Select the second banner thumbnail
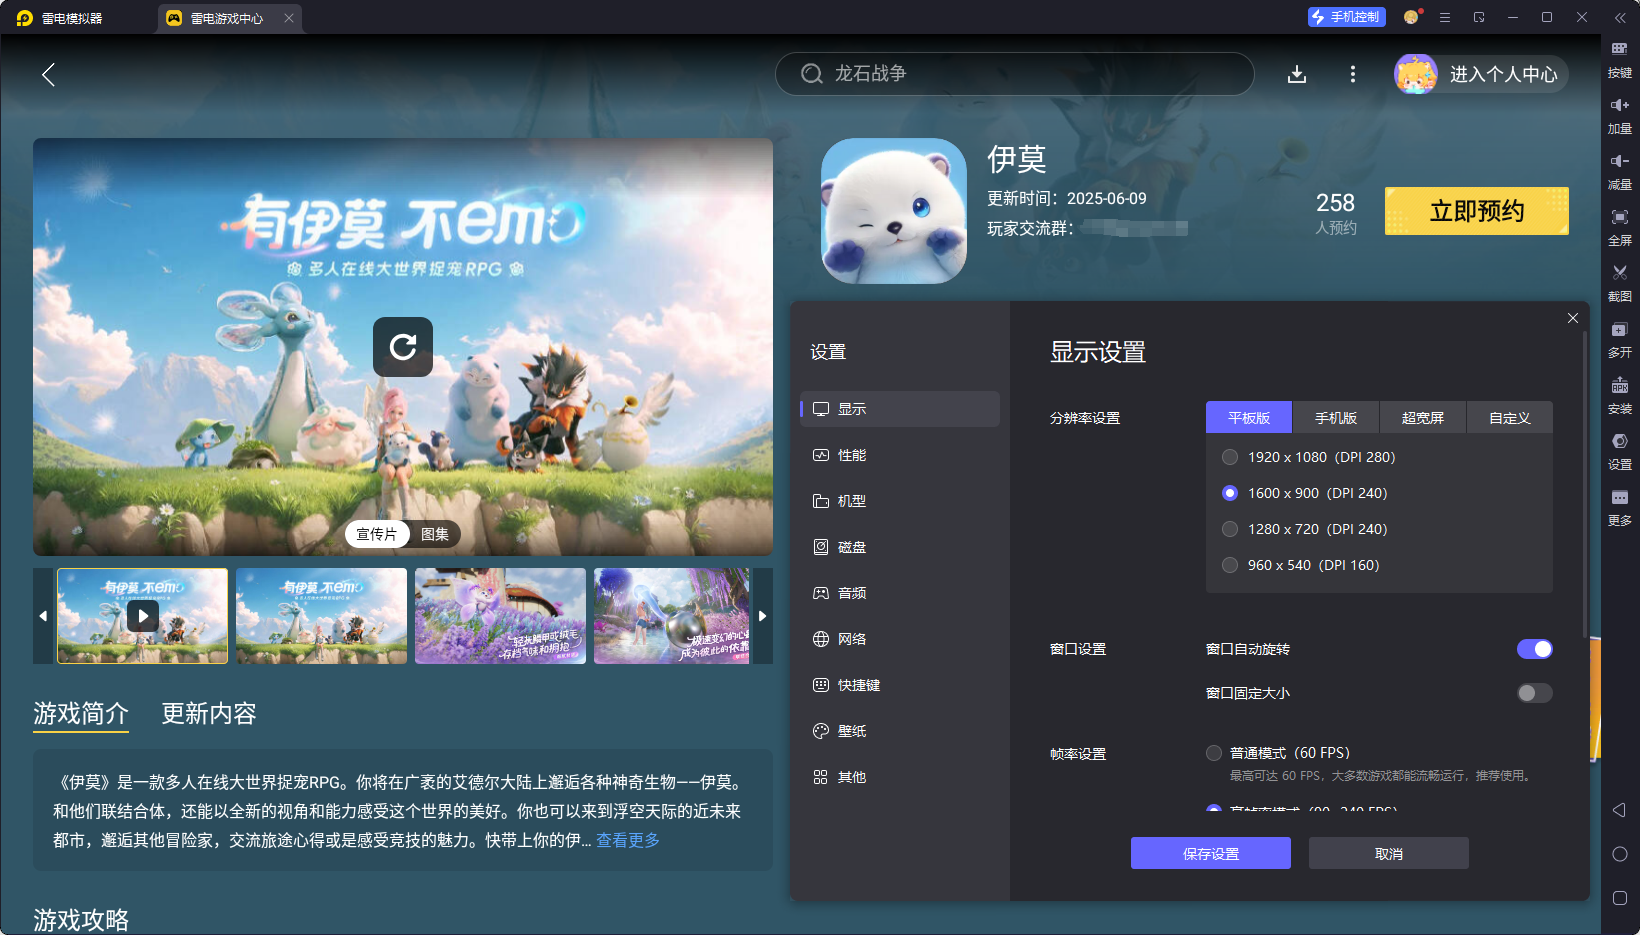 click(x=322, y=616)
